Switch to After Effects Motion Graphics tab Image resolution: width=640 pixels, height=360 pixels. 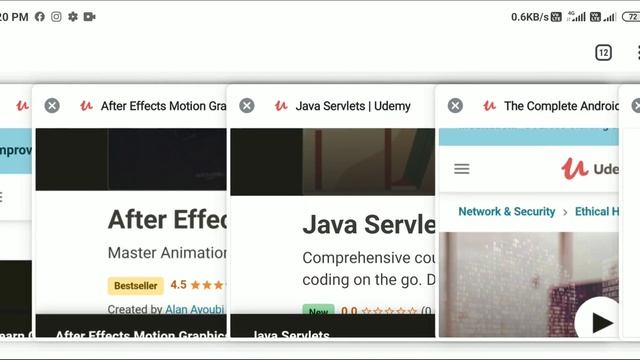tap(163, 106)
